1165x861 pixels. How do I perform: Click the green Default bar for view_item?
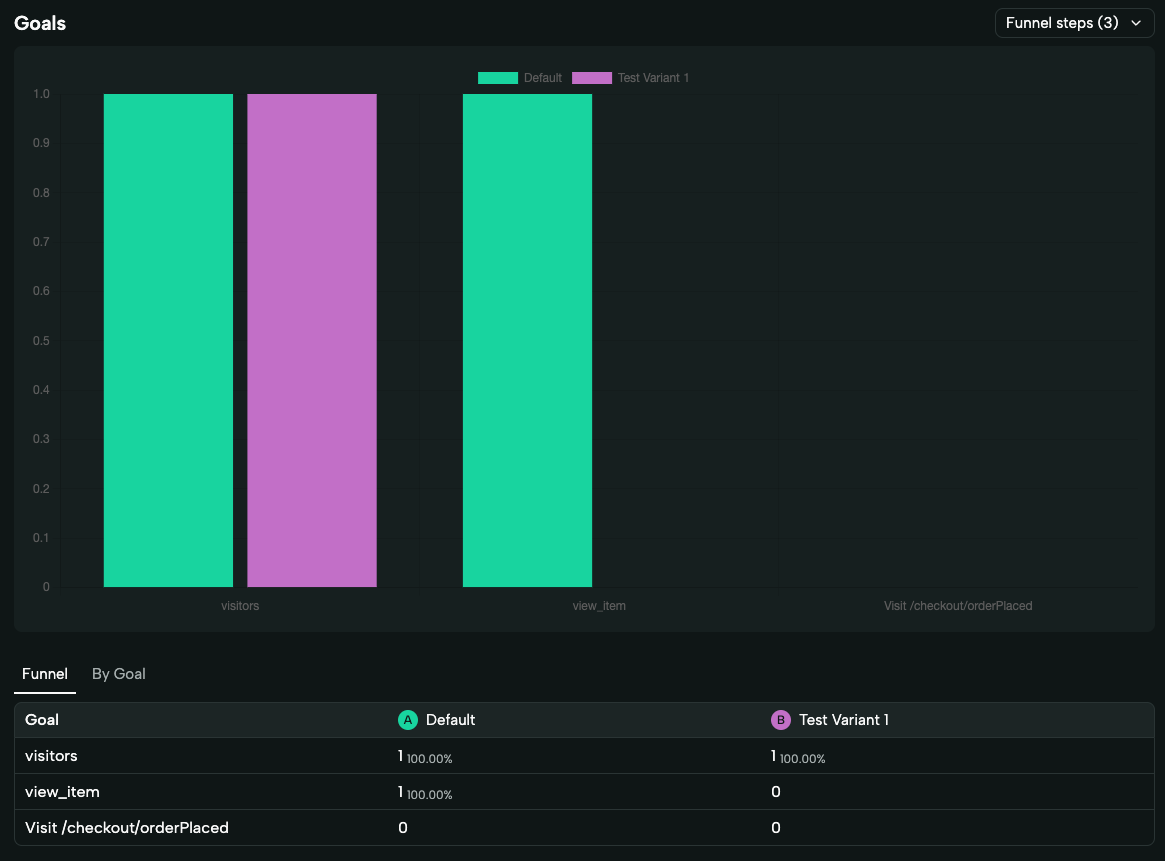pos(527,340)
